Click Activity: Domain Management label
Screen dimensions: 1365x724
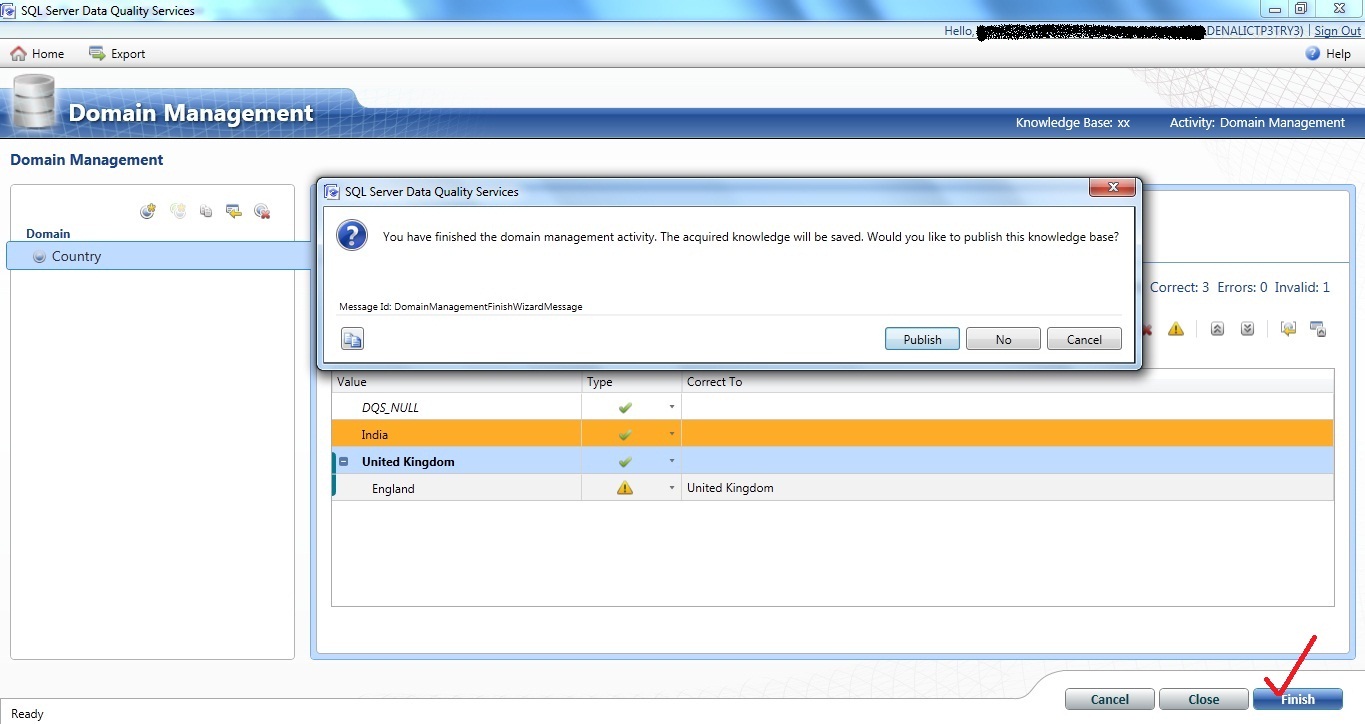(x=1257, y=122)
